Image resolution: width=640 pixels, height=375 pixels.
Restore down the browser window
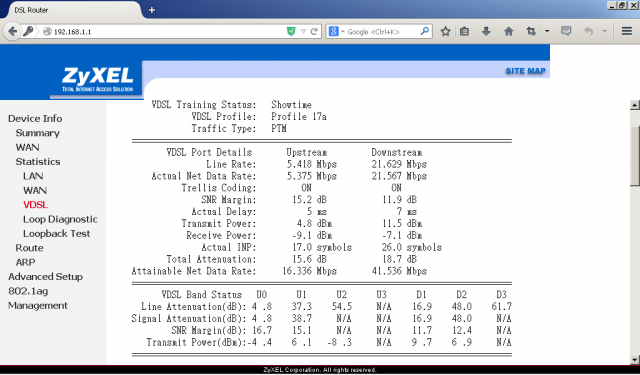click(x=622, y=5)
